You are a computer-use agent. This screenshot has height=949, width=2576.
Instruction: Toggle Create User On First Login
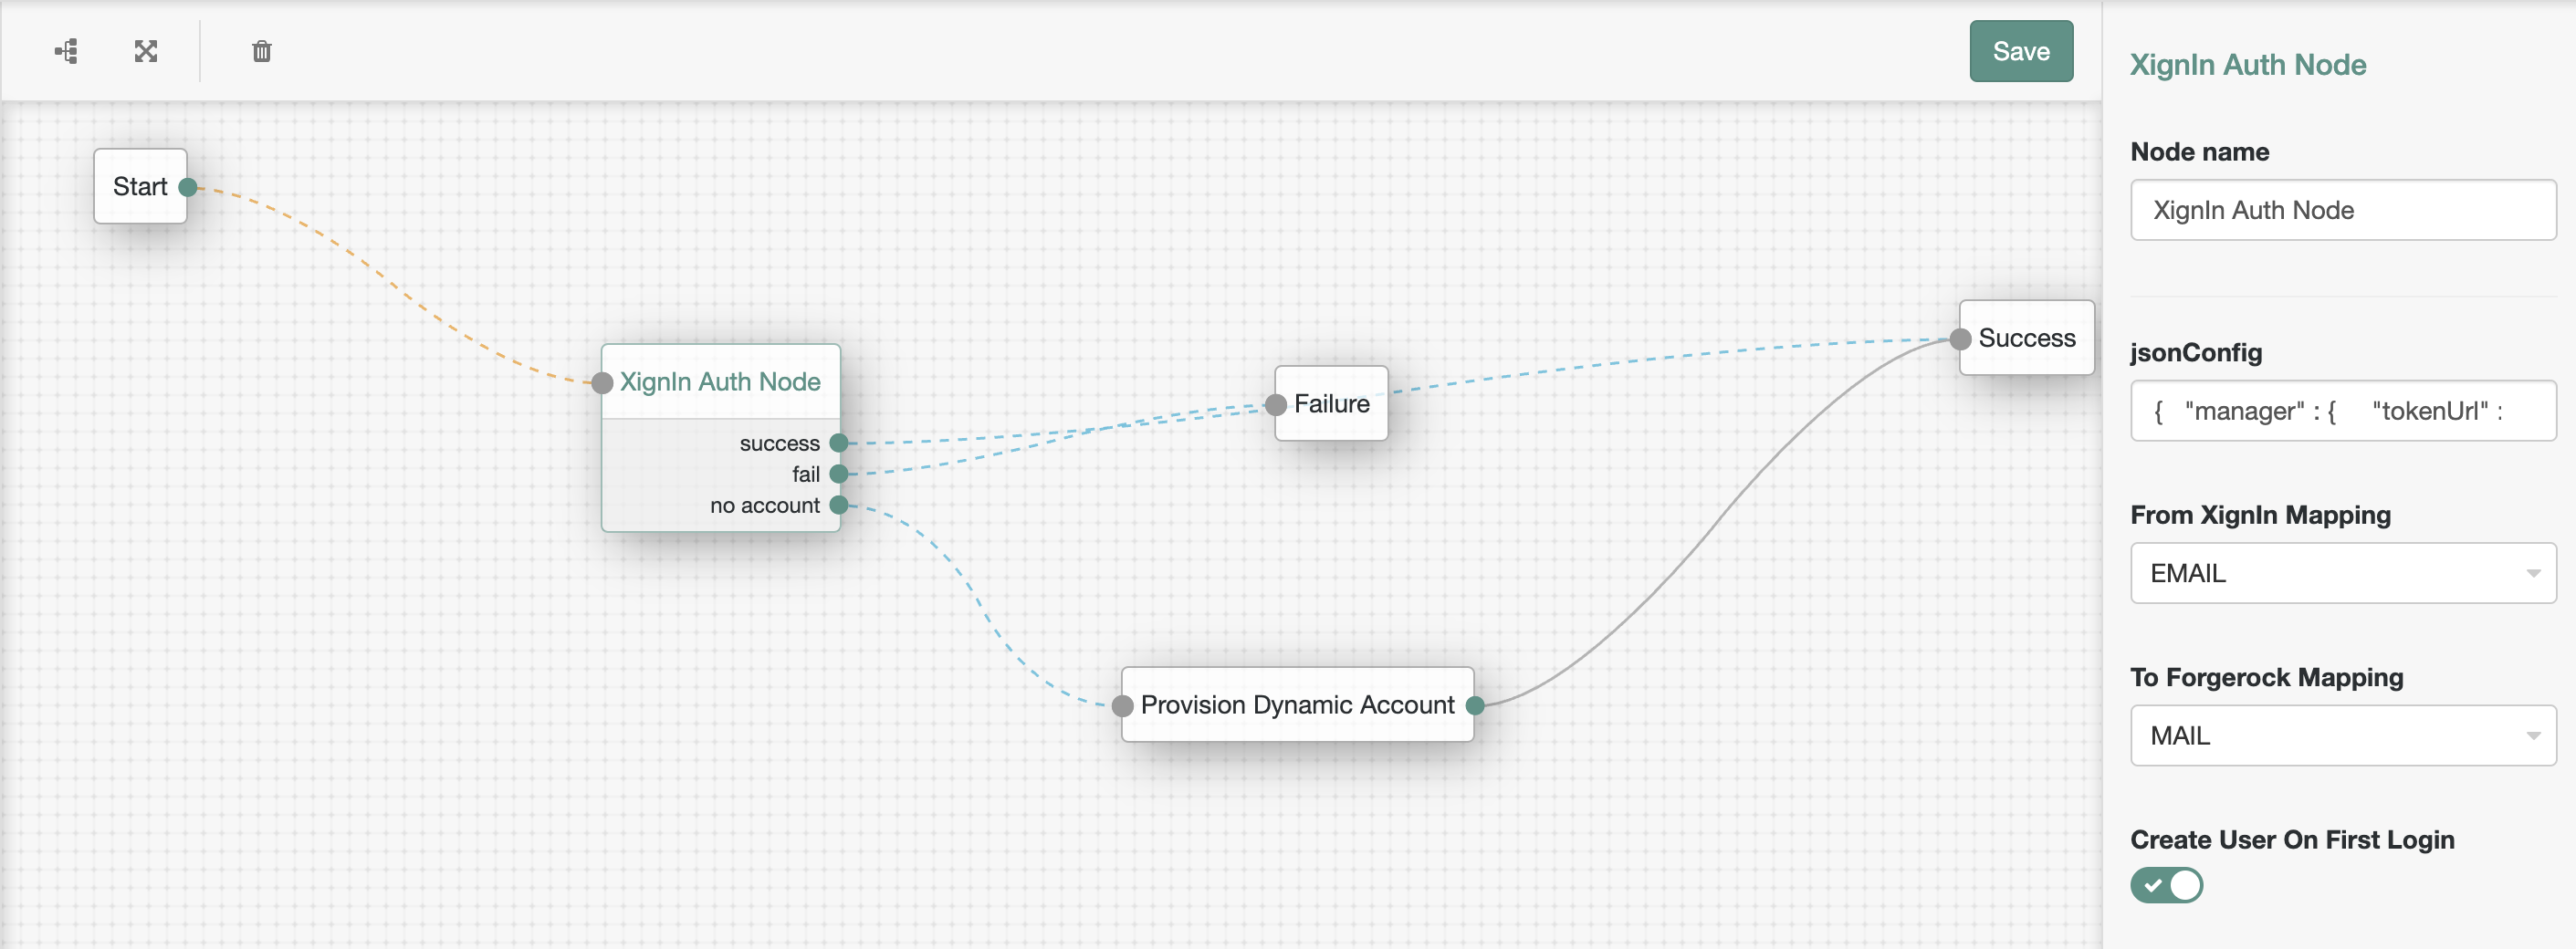tap(2166, 885)
